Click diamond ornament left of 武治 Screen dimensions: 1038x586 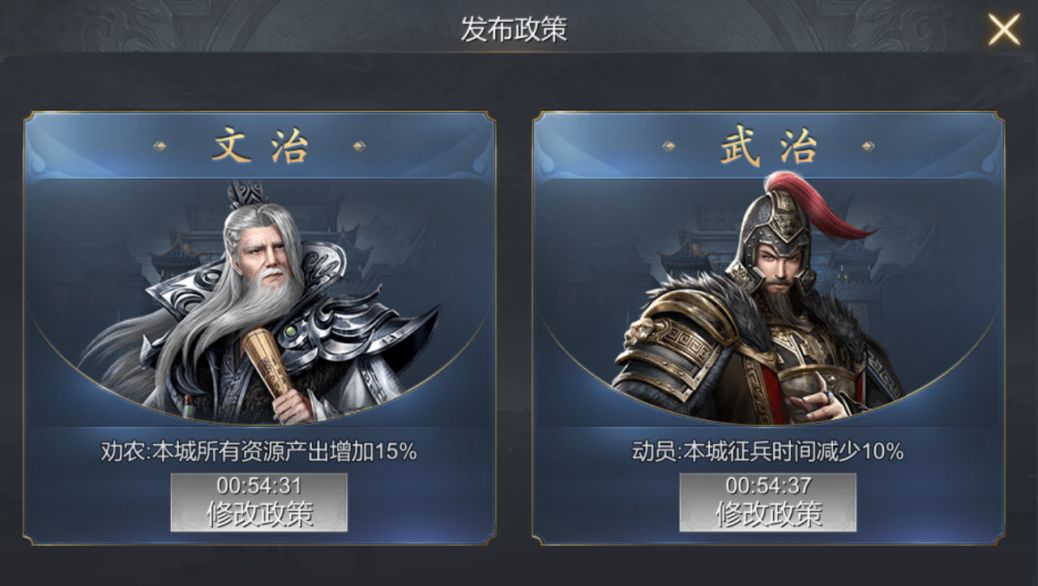[x=669, y=146]
